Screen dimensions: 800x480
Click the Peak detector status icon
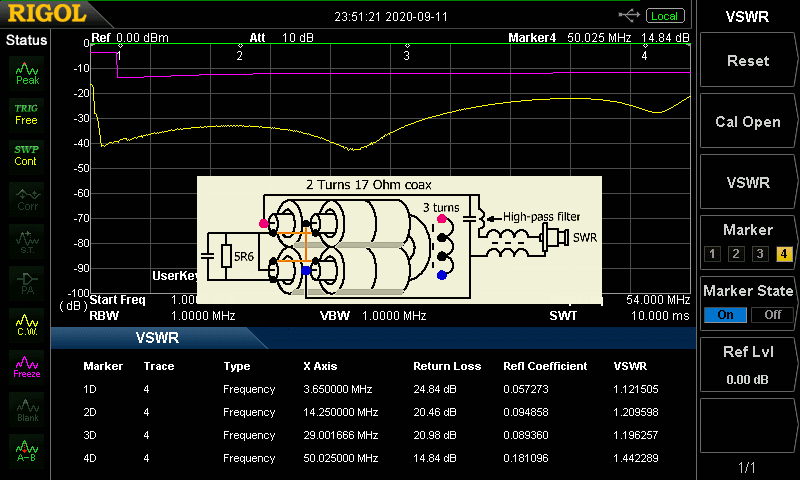27,73
